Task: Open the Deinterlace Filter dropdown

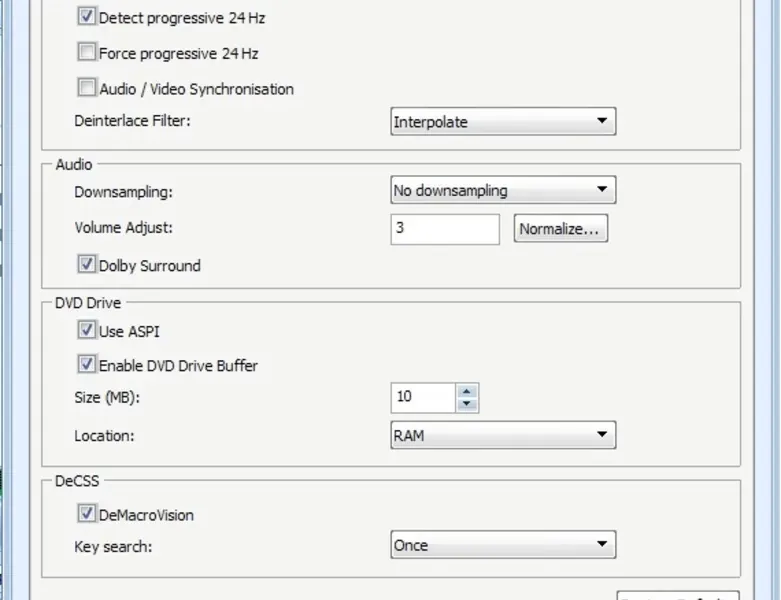Action: pos(502,122)
